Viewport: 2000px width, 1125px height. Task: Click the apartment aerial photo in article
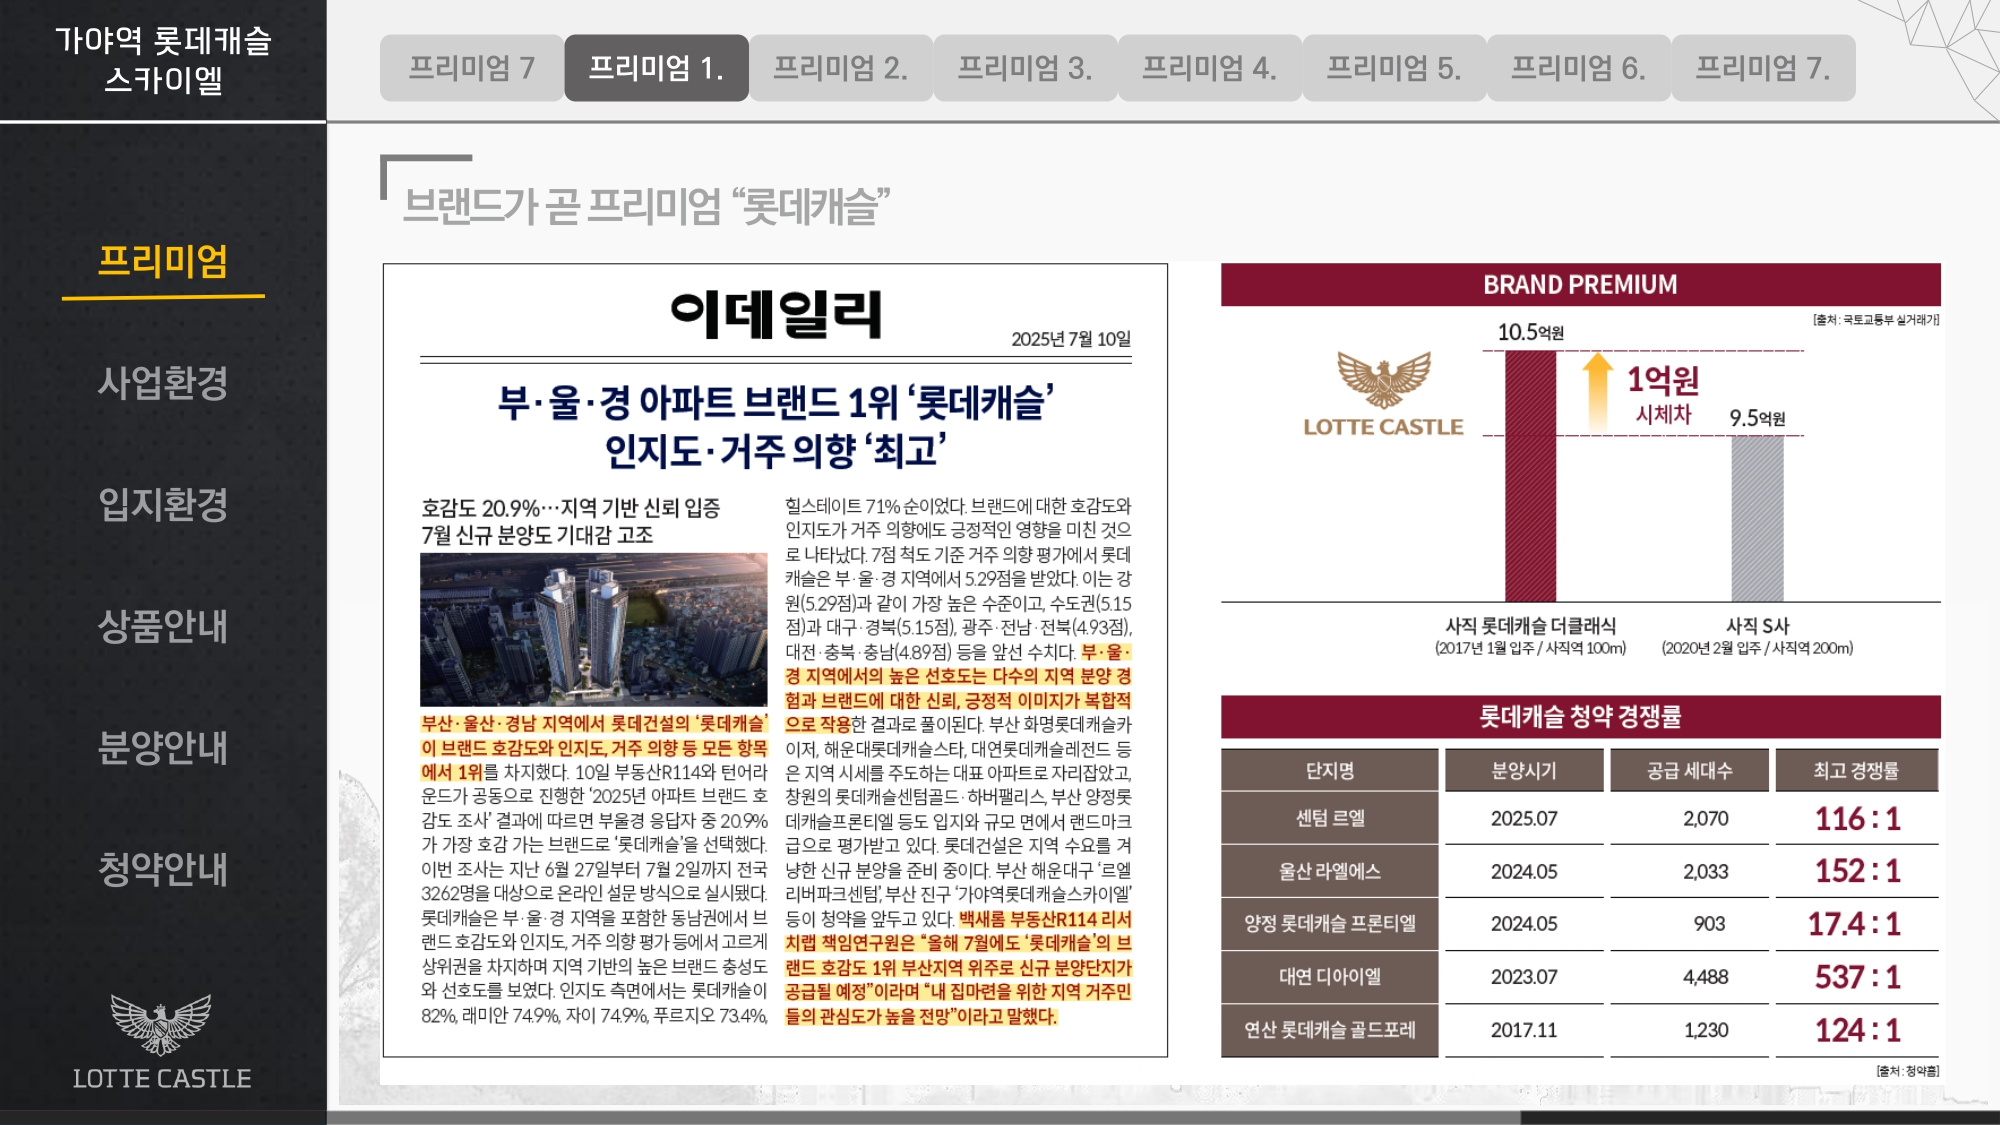[x=593, y=629]
